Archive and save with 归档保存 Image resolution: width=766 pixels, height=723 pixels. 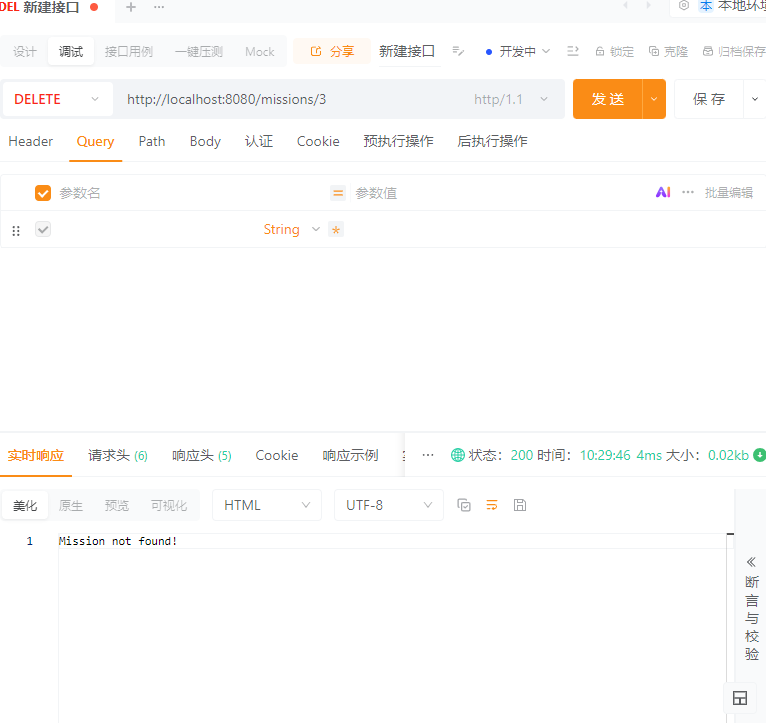pos(734,51)
